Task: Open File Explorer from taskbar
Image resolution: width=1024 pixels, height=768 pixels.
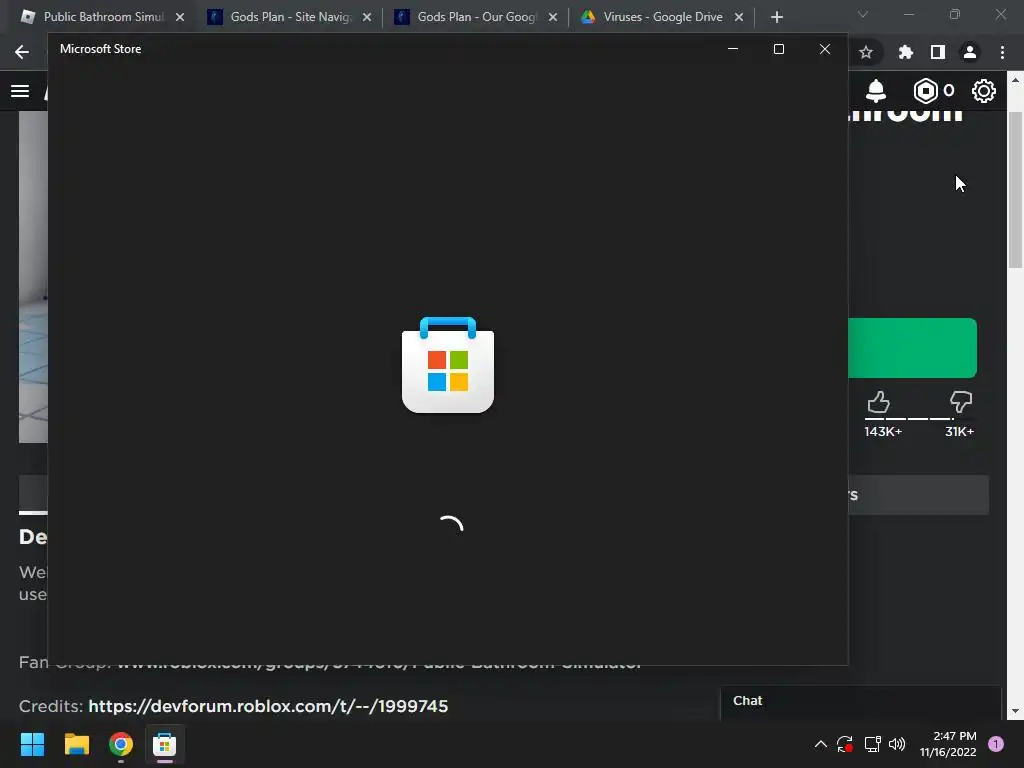Action: click(x=76, y=744)
